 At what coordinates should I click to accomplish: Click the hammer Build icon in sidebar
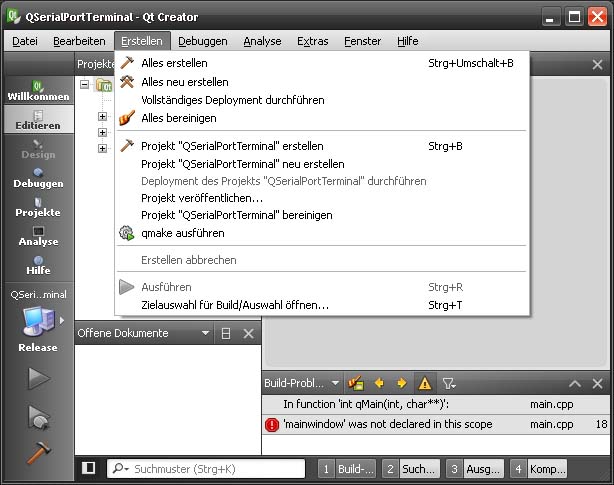pos(38,451)
